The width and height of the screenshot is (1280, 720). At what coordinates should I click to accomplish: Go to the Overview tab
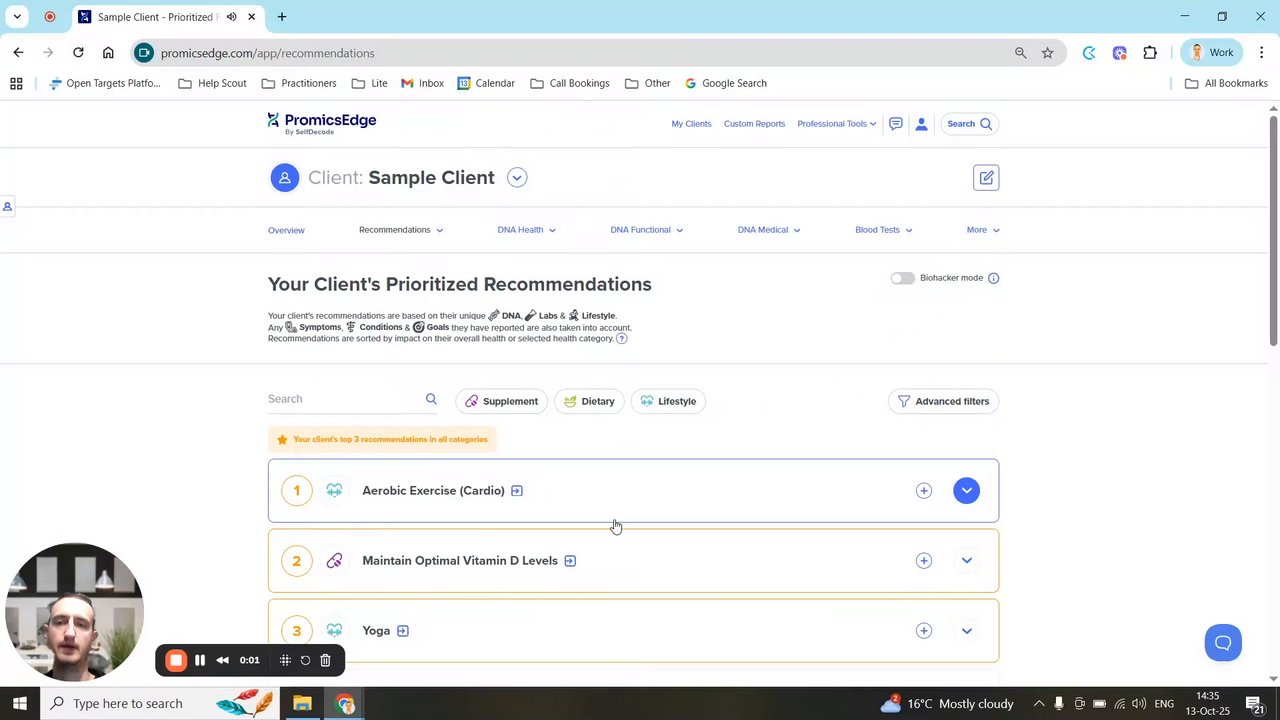click(286, 230)
